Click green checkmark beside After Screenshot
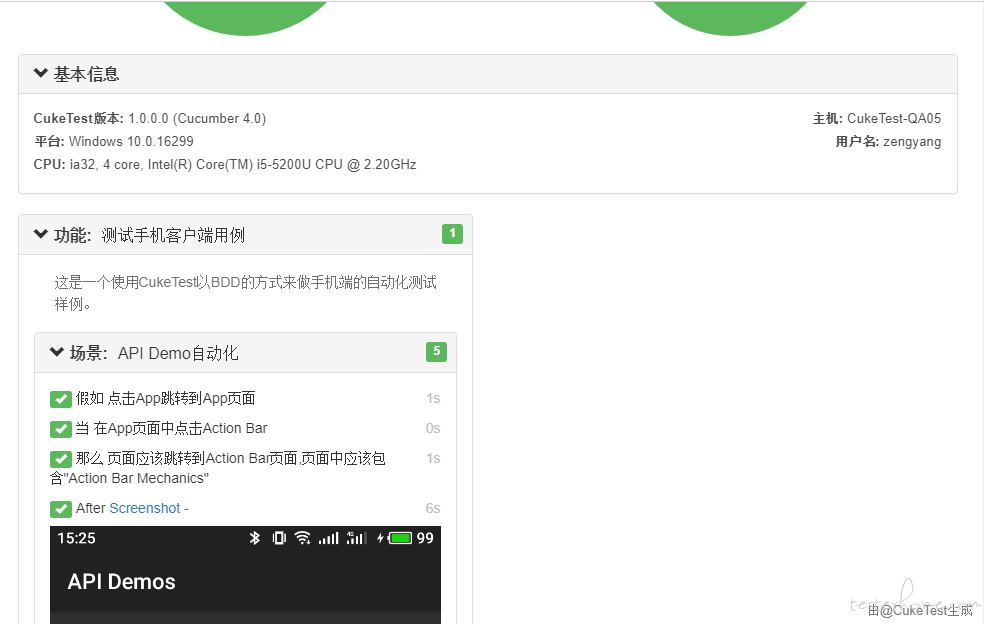The width and height of the screenshot is (984, 624). [x=61, y=508]
